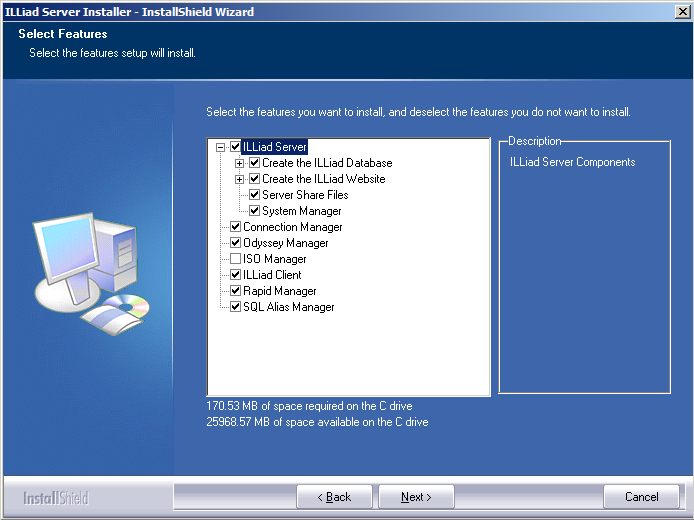Uncheck the ILLiad Server checkbox
The image size is (694, 520).
(236, 147)
